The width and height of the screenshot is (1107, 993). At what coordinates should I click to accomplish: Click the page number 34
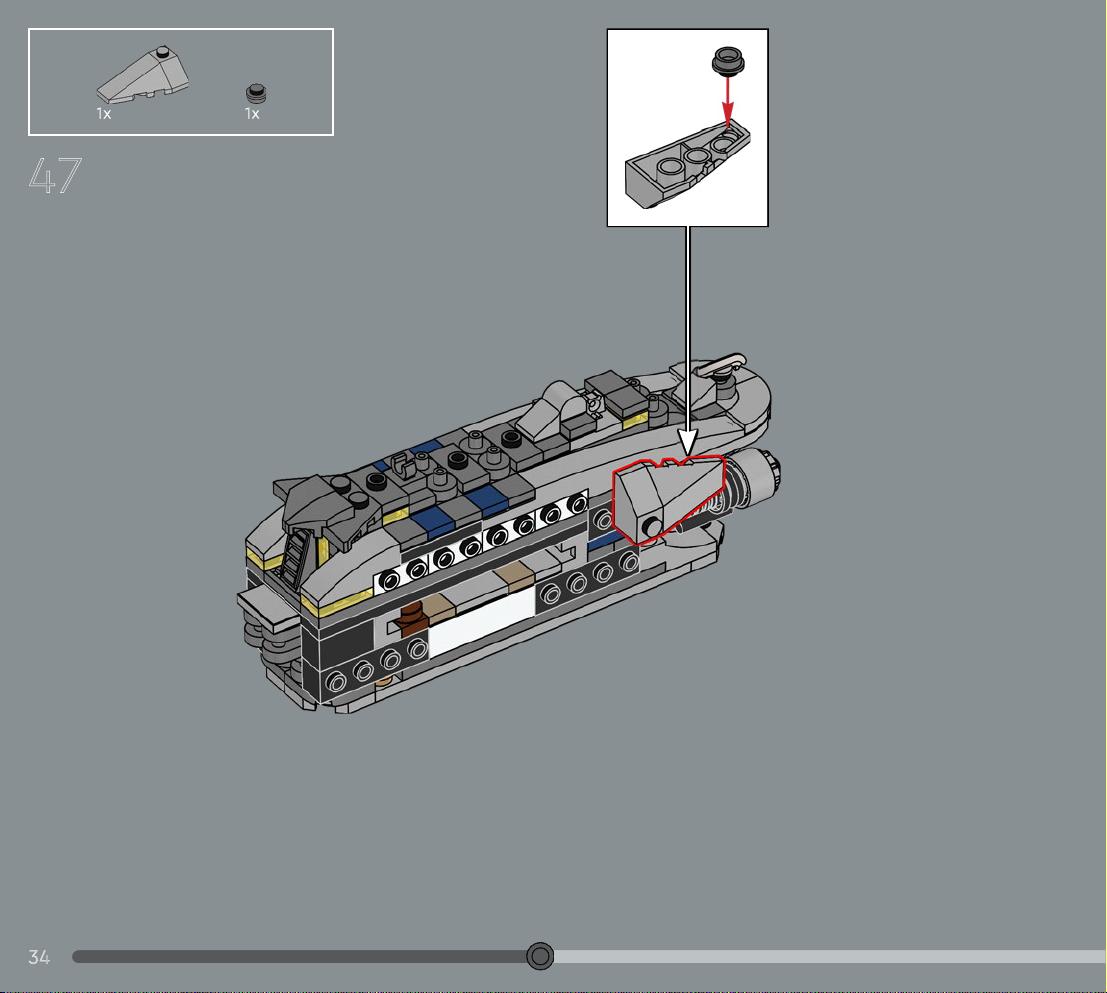39,956
